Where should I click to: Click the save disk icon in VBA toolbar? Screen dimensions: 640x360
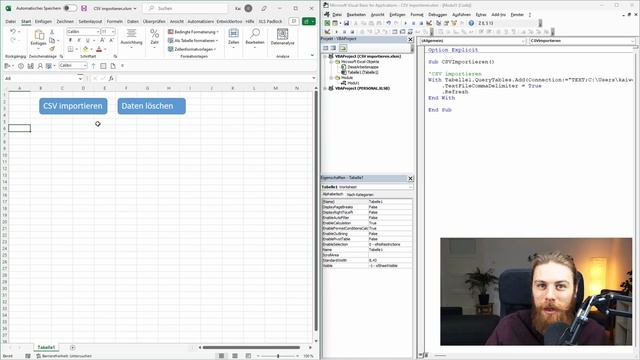(x=347, y=23)
